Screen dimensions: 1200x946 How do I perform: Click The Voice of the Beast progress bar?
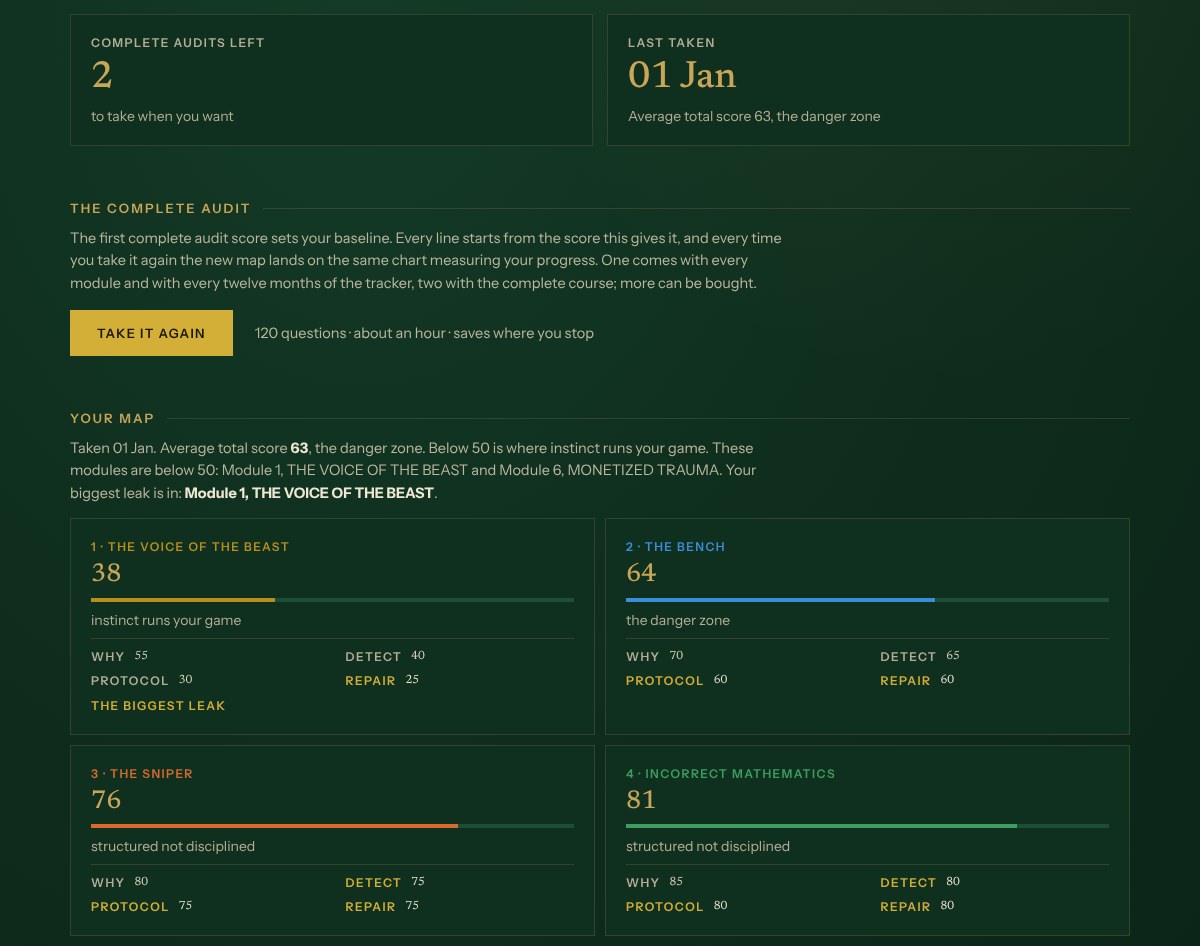tap(332, 600)
